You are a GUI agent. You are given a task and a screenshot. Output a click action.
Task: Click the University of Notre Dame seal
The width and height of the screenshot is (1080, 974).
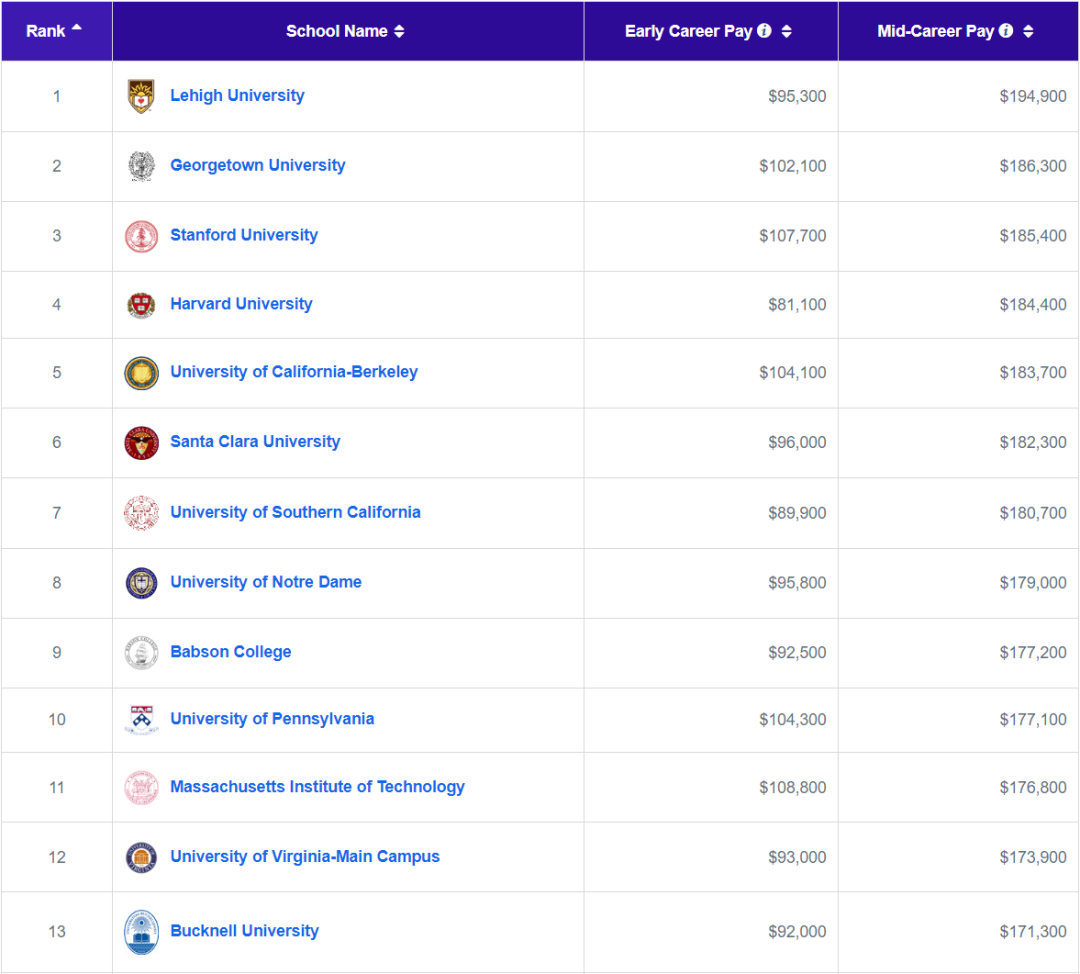(x=141, y=583)
